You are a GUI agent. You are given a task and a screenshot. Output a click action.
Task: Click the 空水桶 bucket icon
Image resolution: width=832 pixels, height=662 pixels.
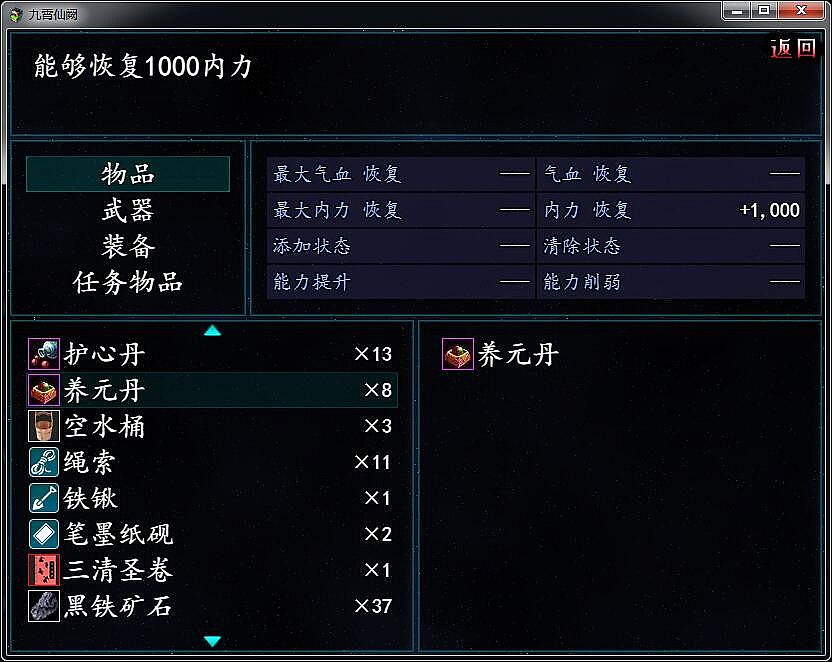[x=44, y=426]
